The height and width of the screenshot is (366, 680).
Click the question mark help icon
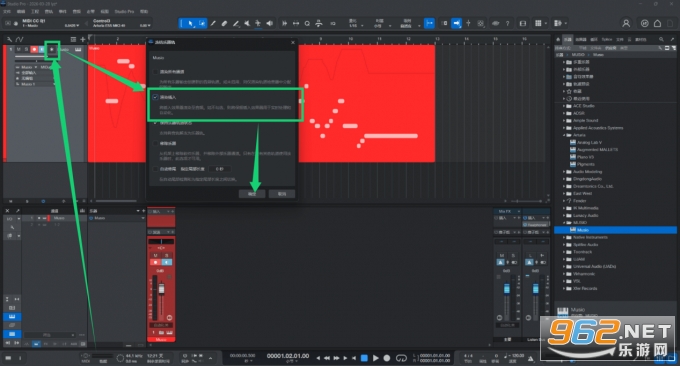[x=507, y=23]
